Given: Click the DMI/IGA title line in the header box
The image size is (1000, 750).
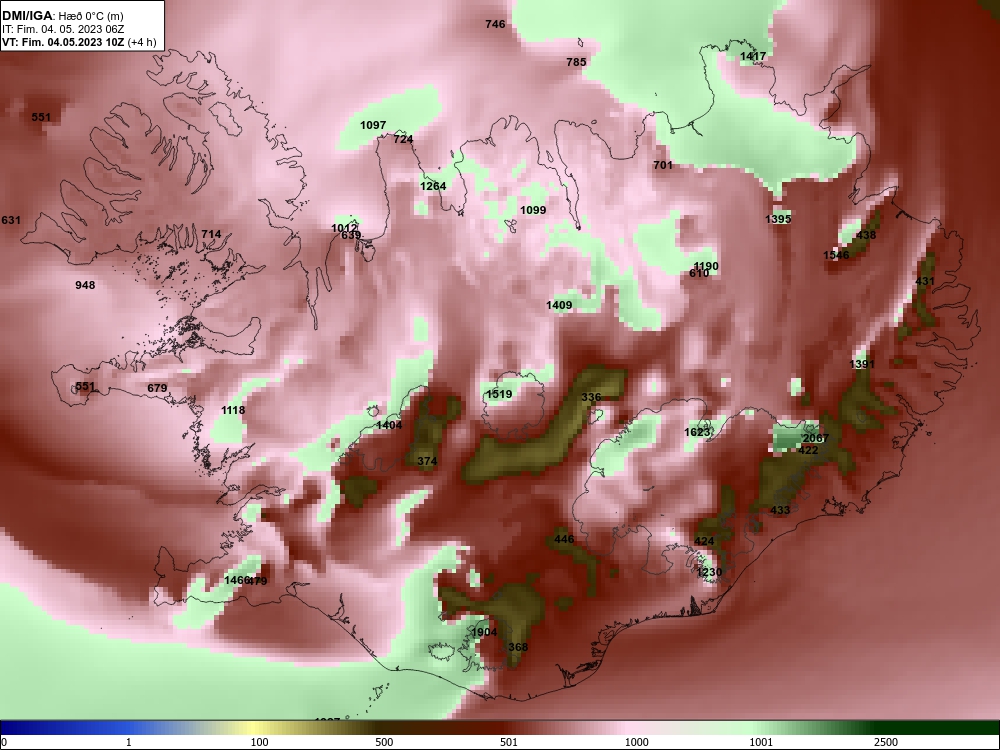Looking at the screenshot, I should pyautogui.click(x=62, y=15).
